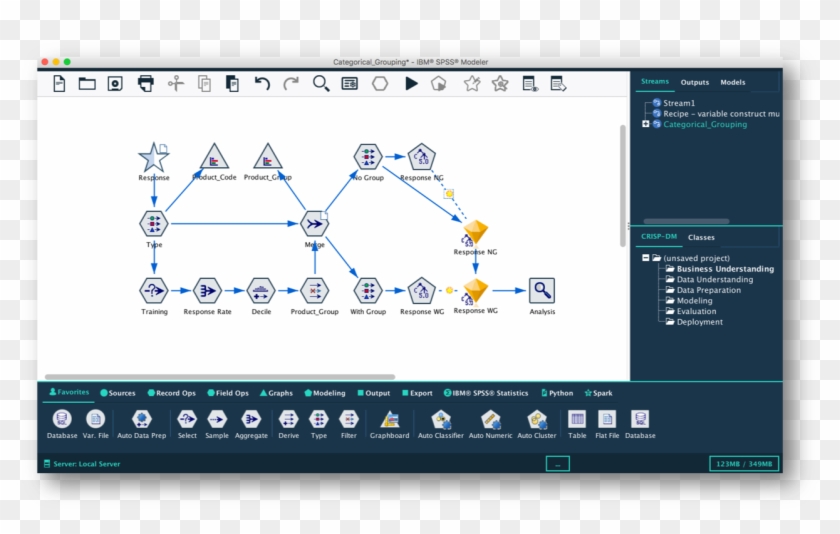This screenshot has width=840, height=534.
Task: Open the Graphs palette tab
Action: tap(276, 393)
